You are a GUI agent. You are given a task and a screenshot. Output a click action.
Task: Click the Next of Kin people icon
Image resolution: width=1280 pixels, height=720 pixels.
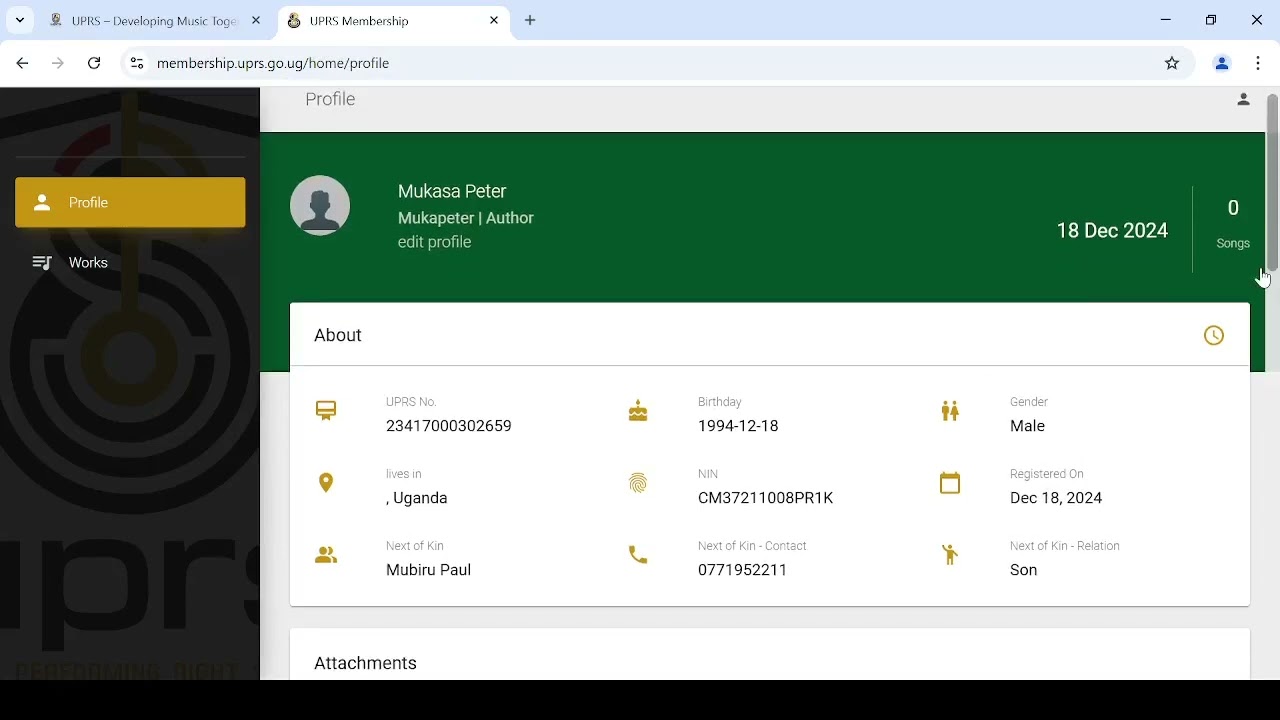[326, 555]
